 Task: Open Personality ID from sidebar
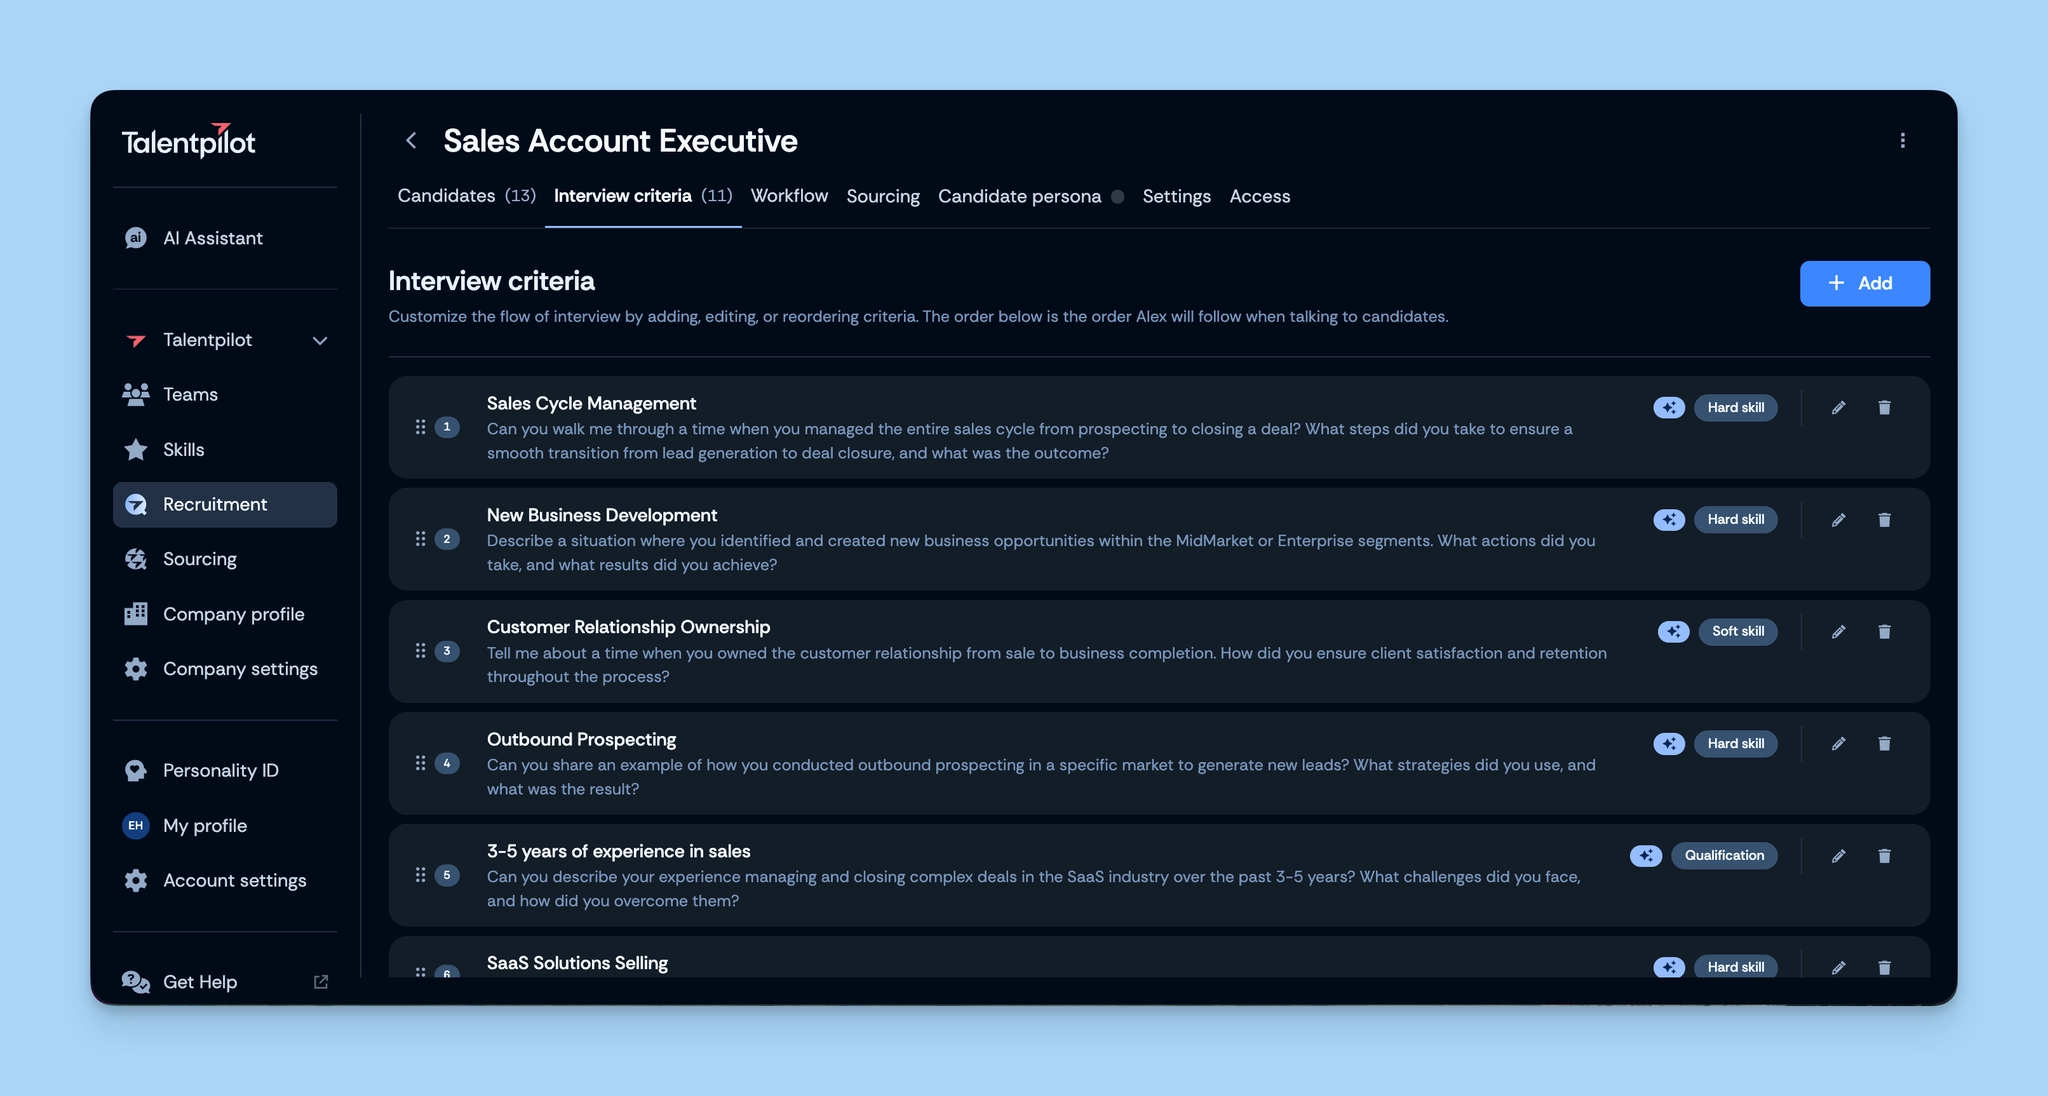tap(220, 770)
